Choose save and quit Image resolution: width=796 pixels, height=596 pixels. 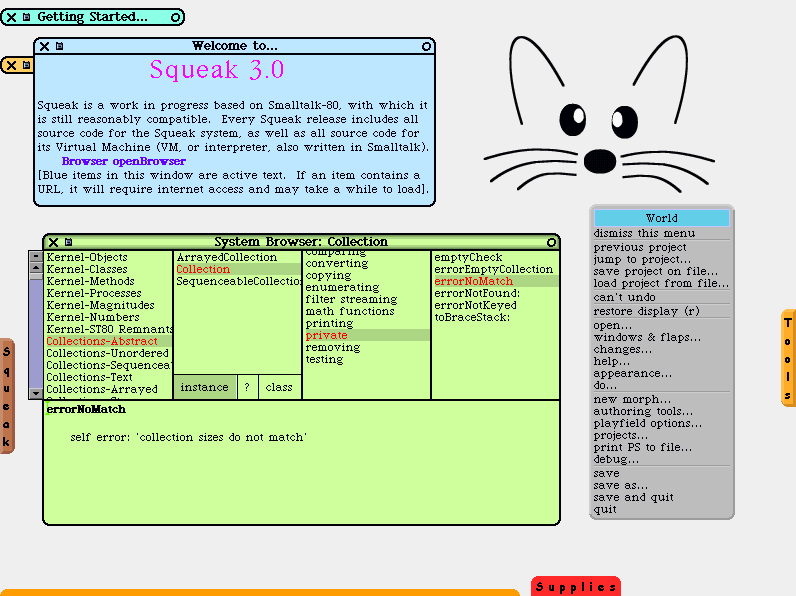661,498
